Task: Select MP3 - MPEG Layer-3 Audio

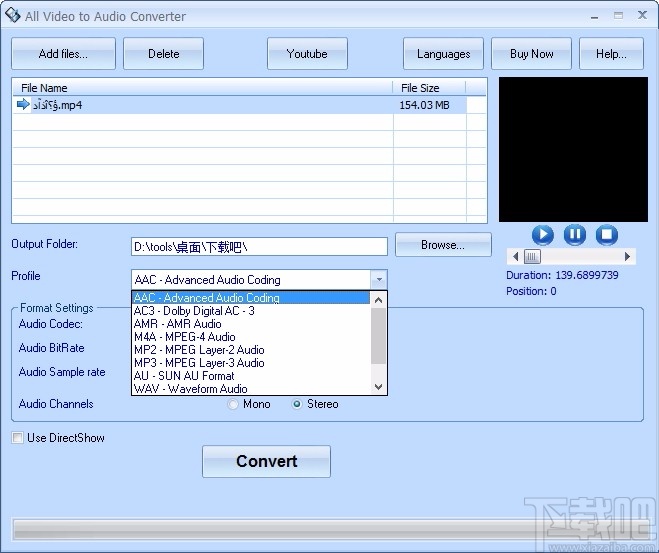Action: (251, 363)
